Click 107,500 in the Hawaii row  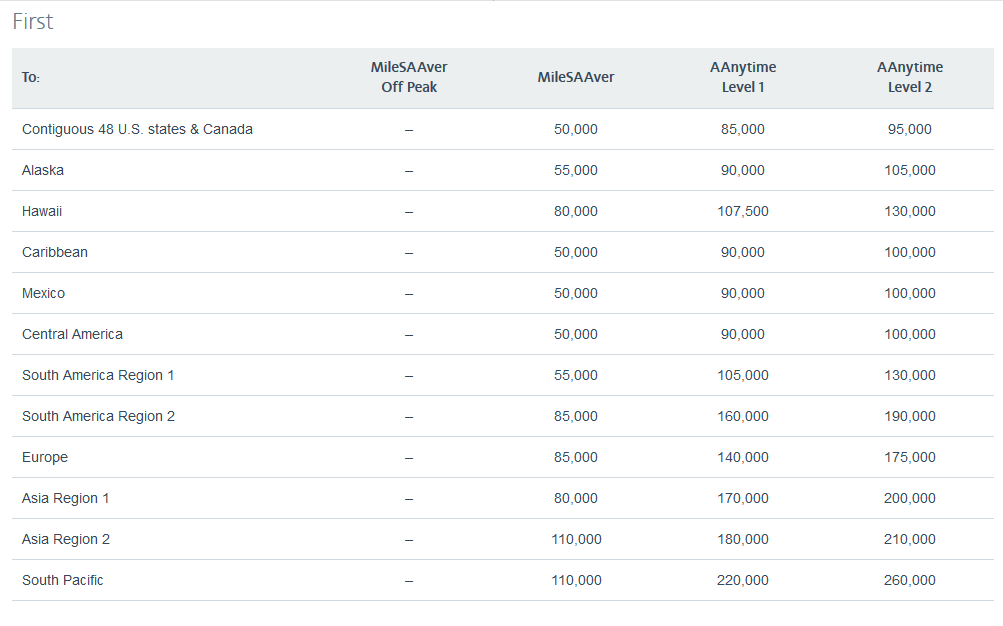[743, 211]
